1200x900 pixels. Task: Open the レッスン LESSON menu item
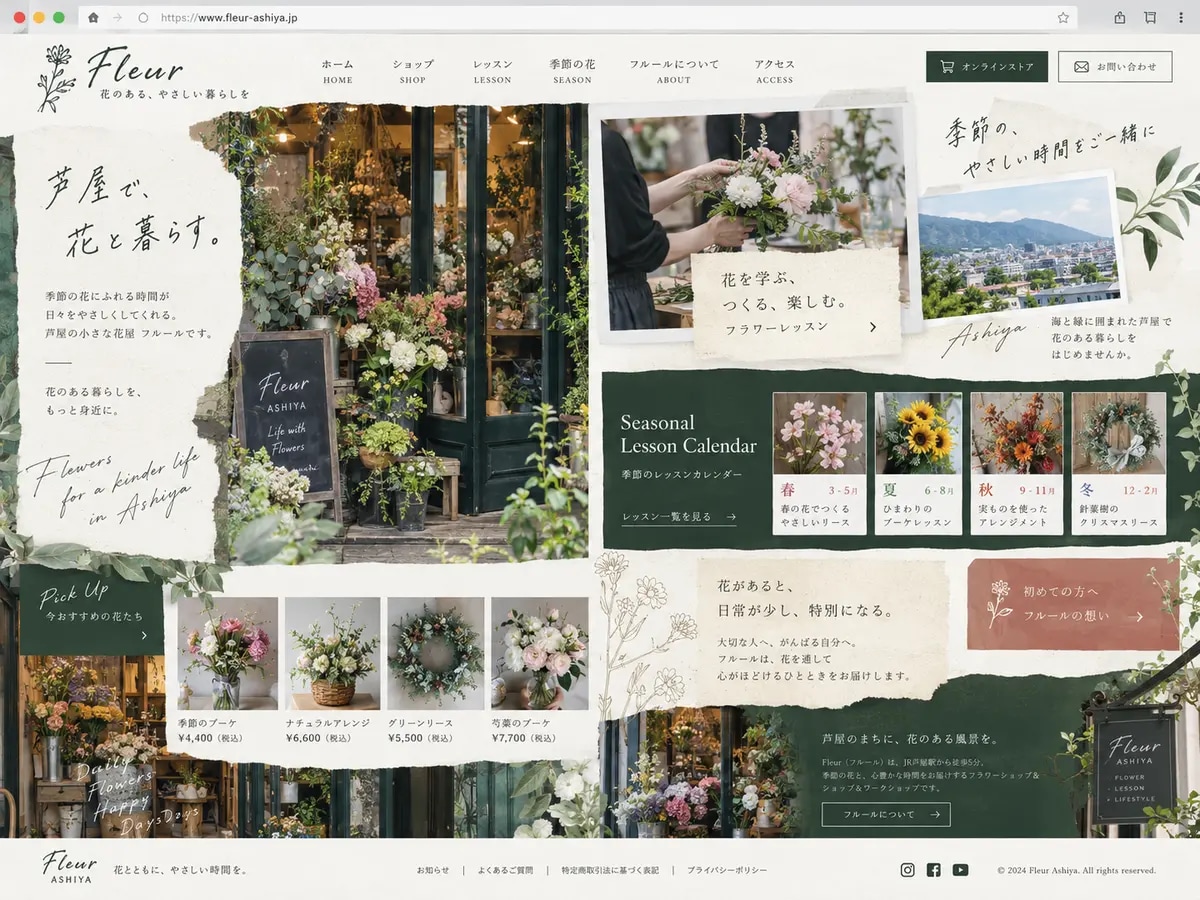point(492,71)
